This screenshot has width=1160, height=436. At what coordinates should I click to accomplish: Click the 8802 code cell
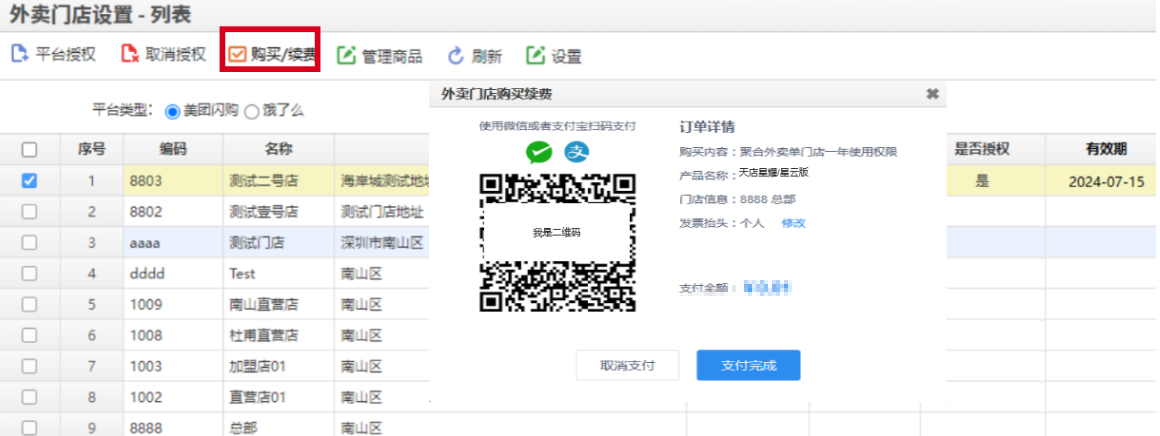point(173,212)
